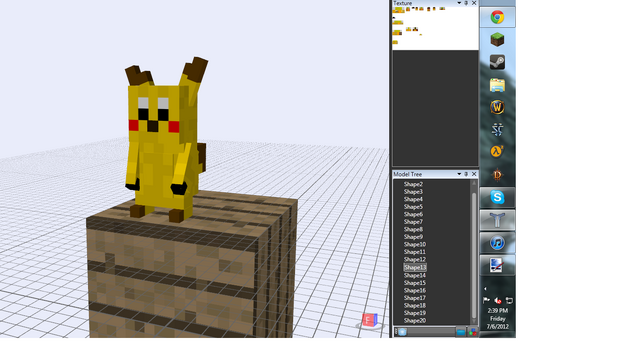Click the light-blue cube icon below Model Tree
640x361 pixels.
tap(402, 332)
